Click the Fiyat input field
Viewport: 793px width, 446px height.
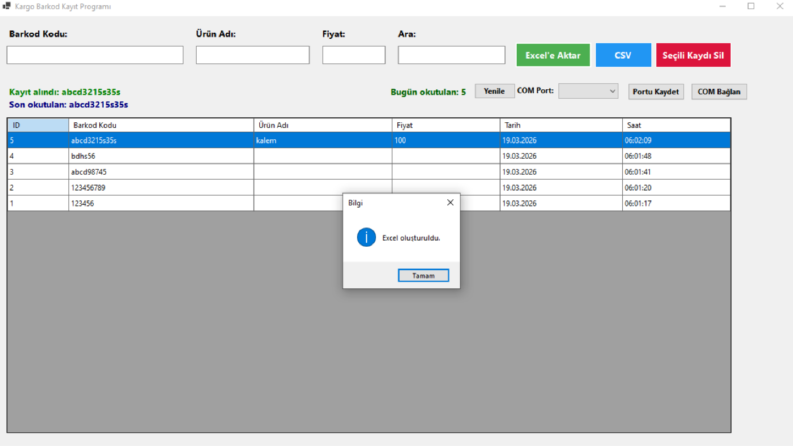coord(354,55)
